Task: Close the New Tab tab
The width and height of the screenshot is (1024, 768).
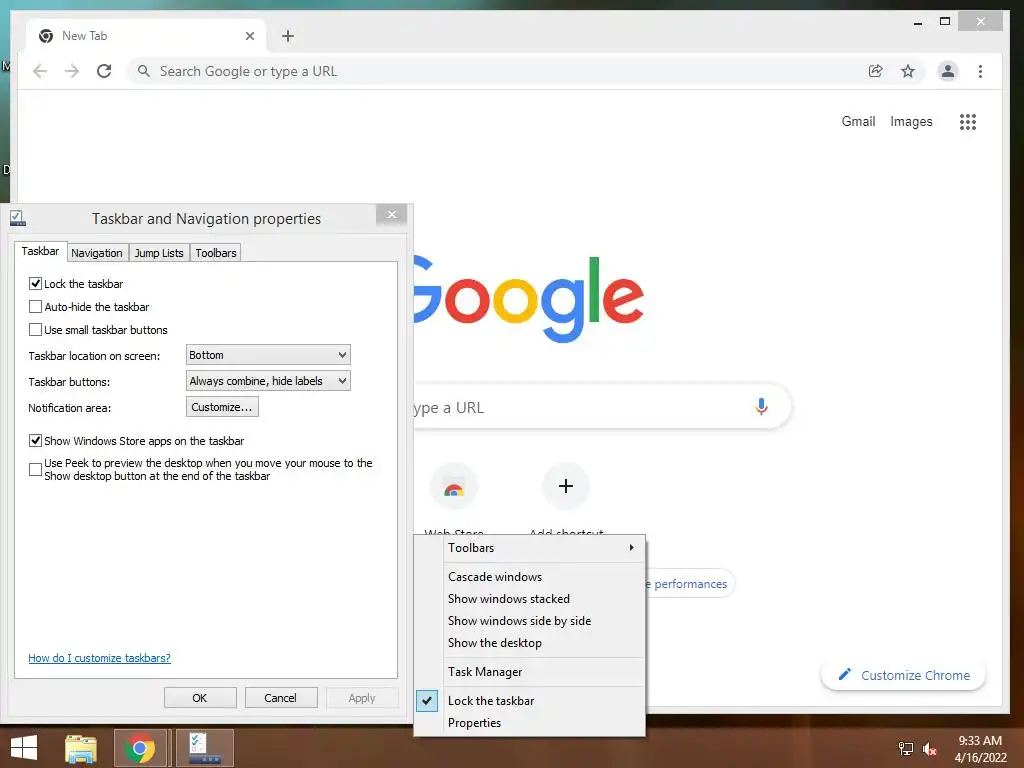Action: 249,36
